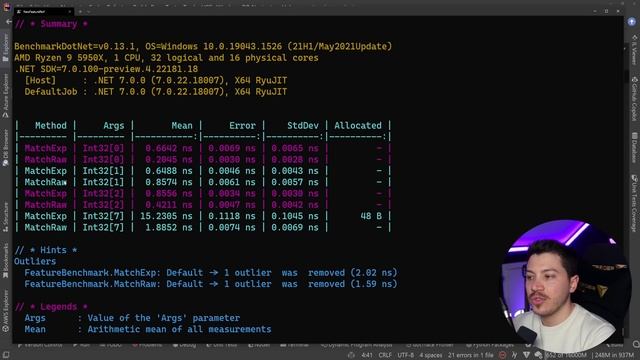Open the Unit Tests tool window

[x=222, y=345]
